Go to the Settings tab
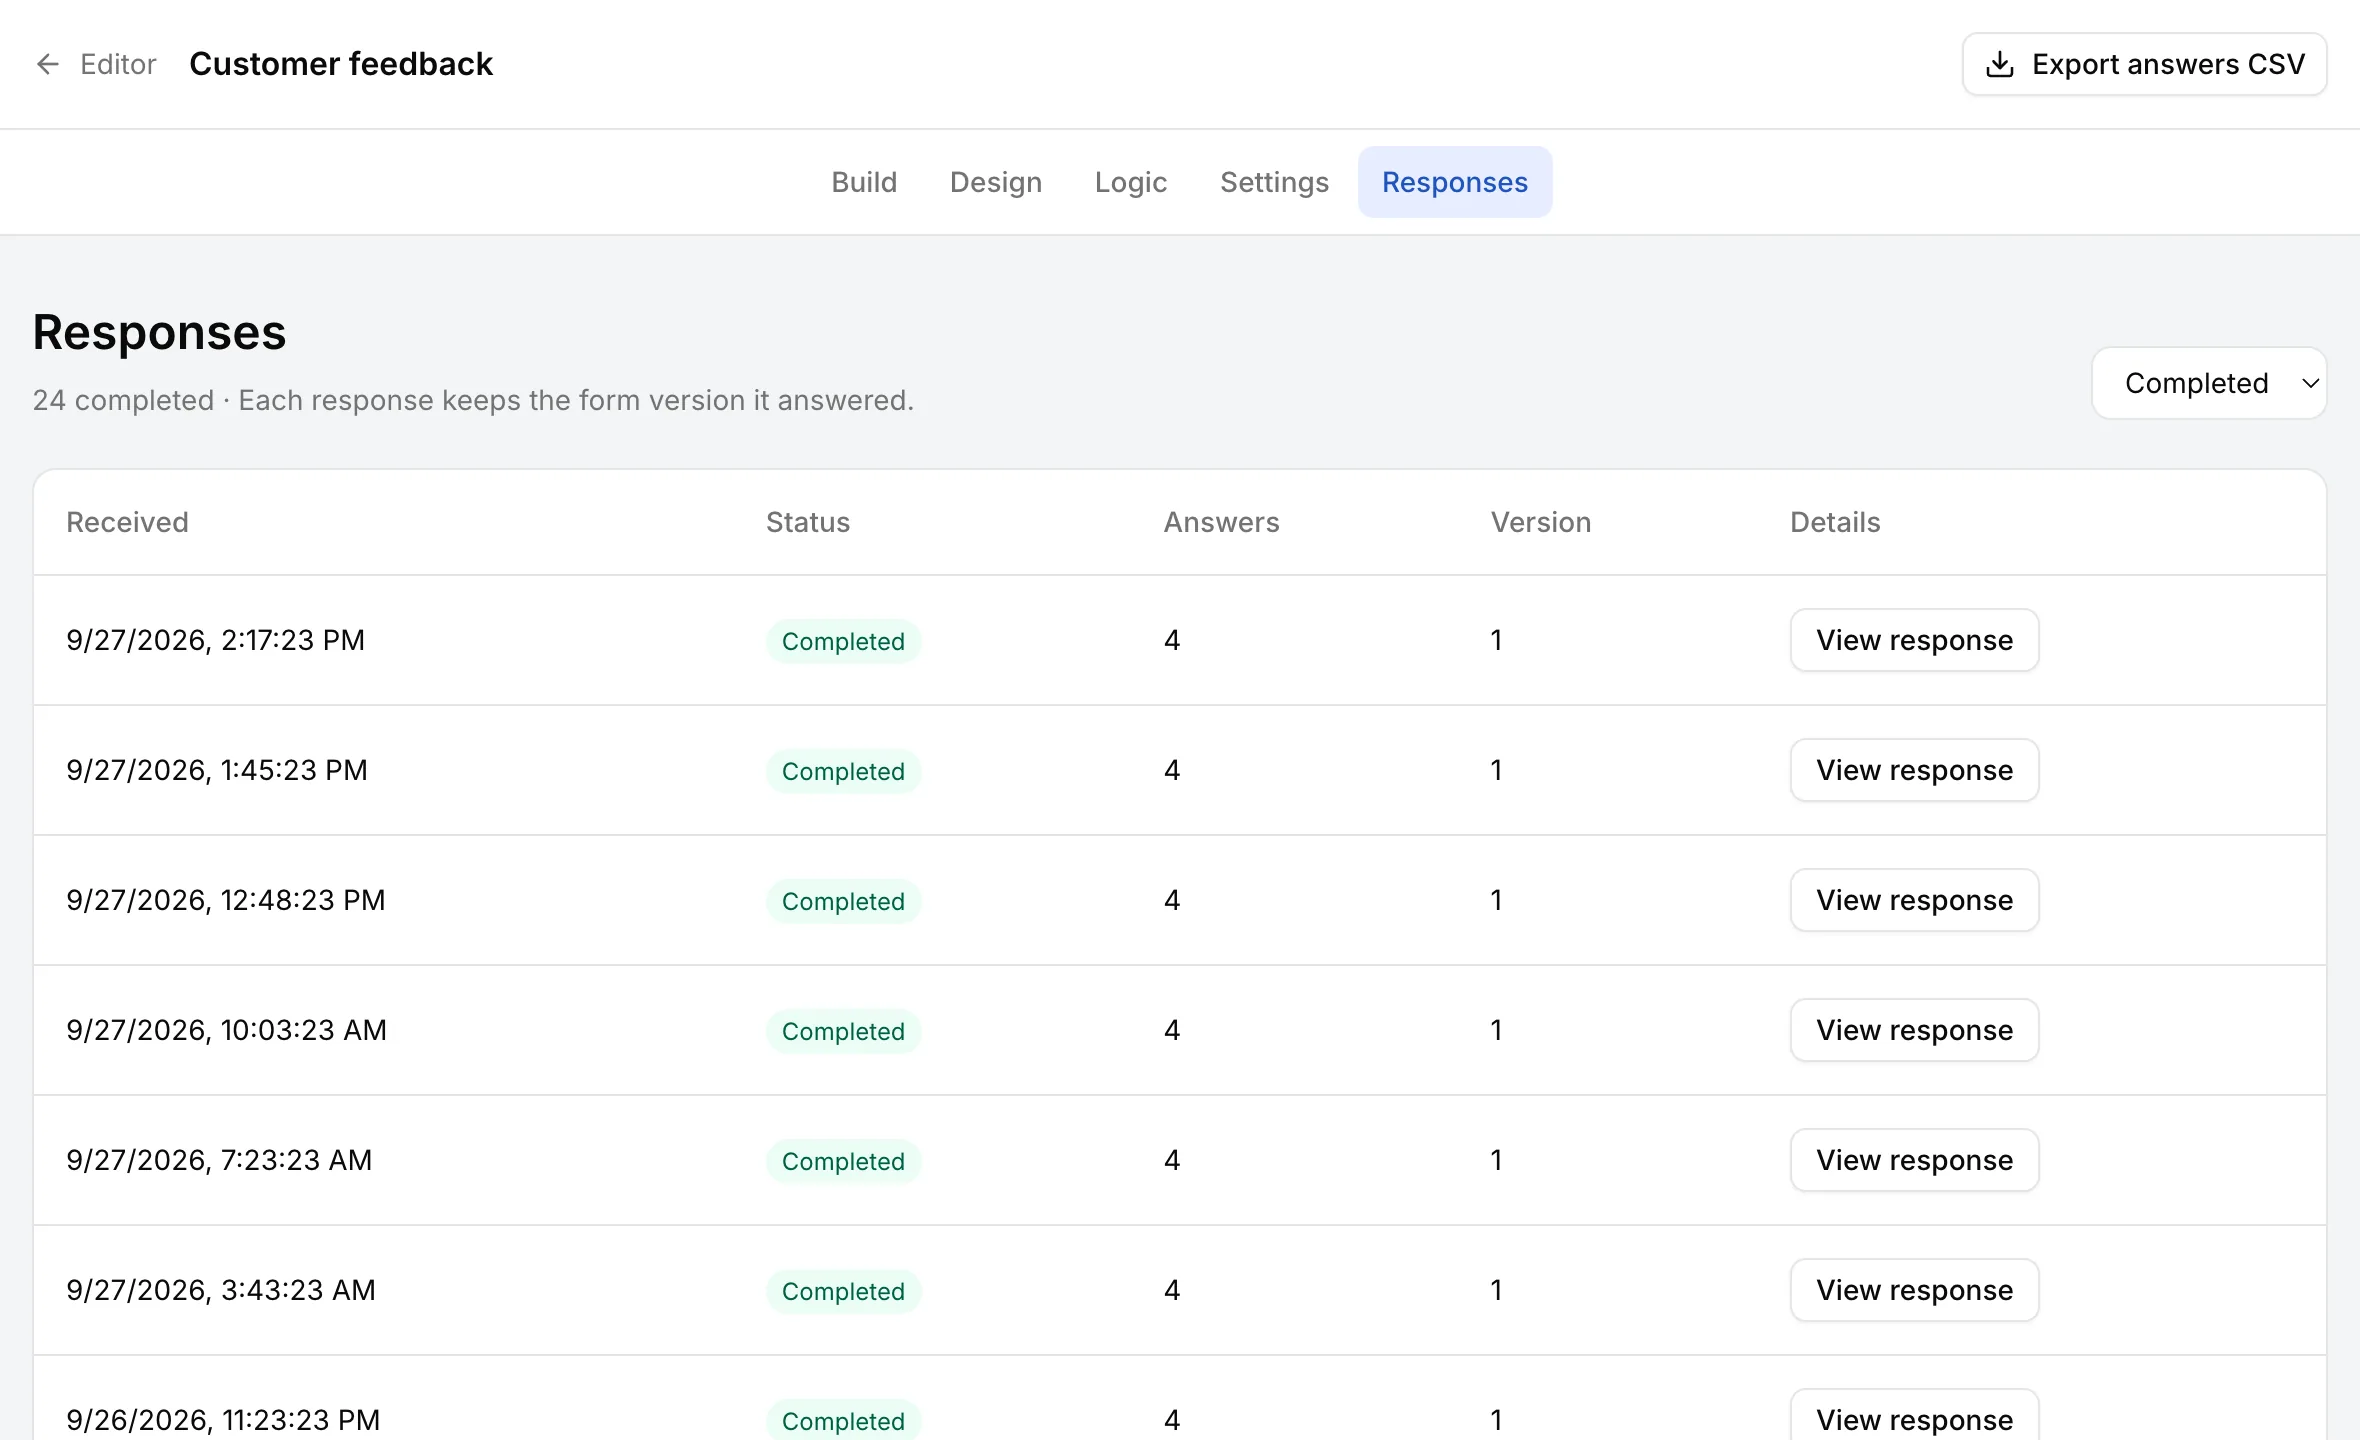The height and width of the screenshot is (1440, 2360). point(1274,182)
